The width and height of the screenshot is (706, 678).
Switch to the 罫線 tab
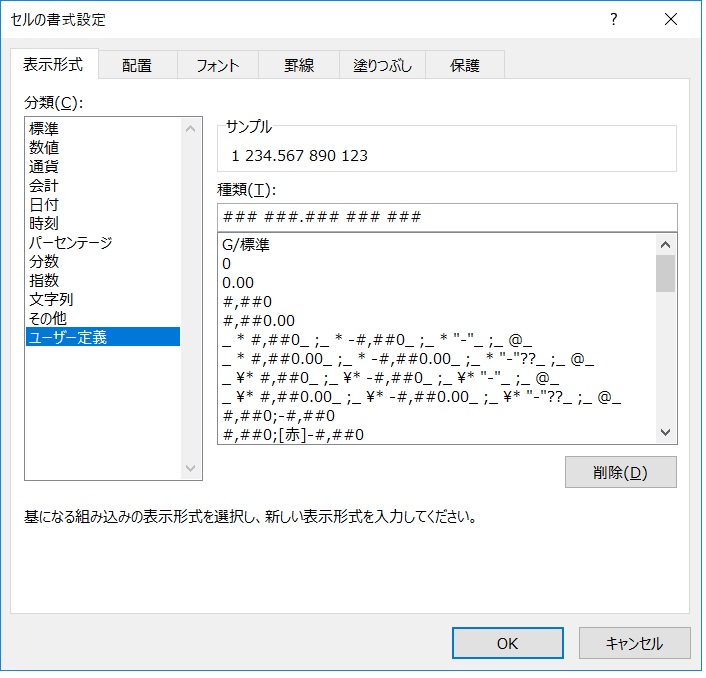coord(300,66)
